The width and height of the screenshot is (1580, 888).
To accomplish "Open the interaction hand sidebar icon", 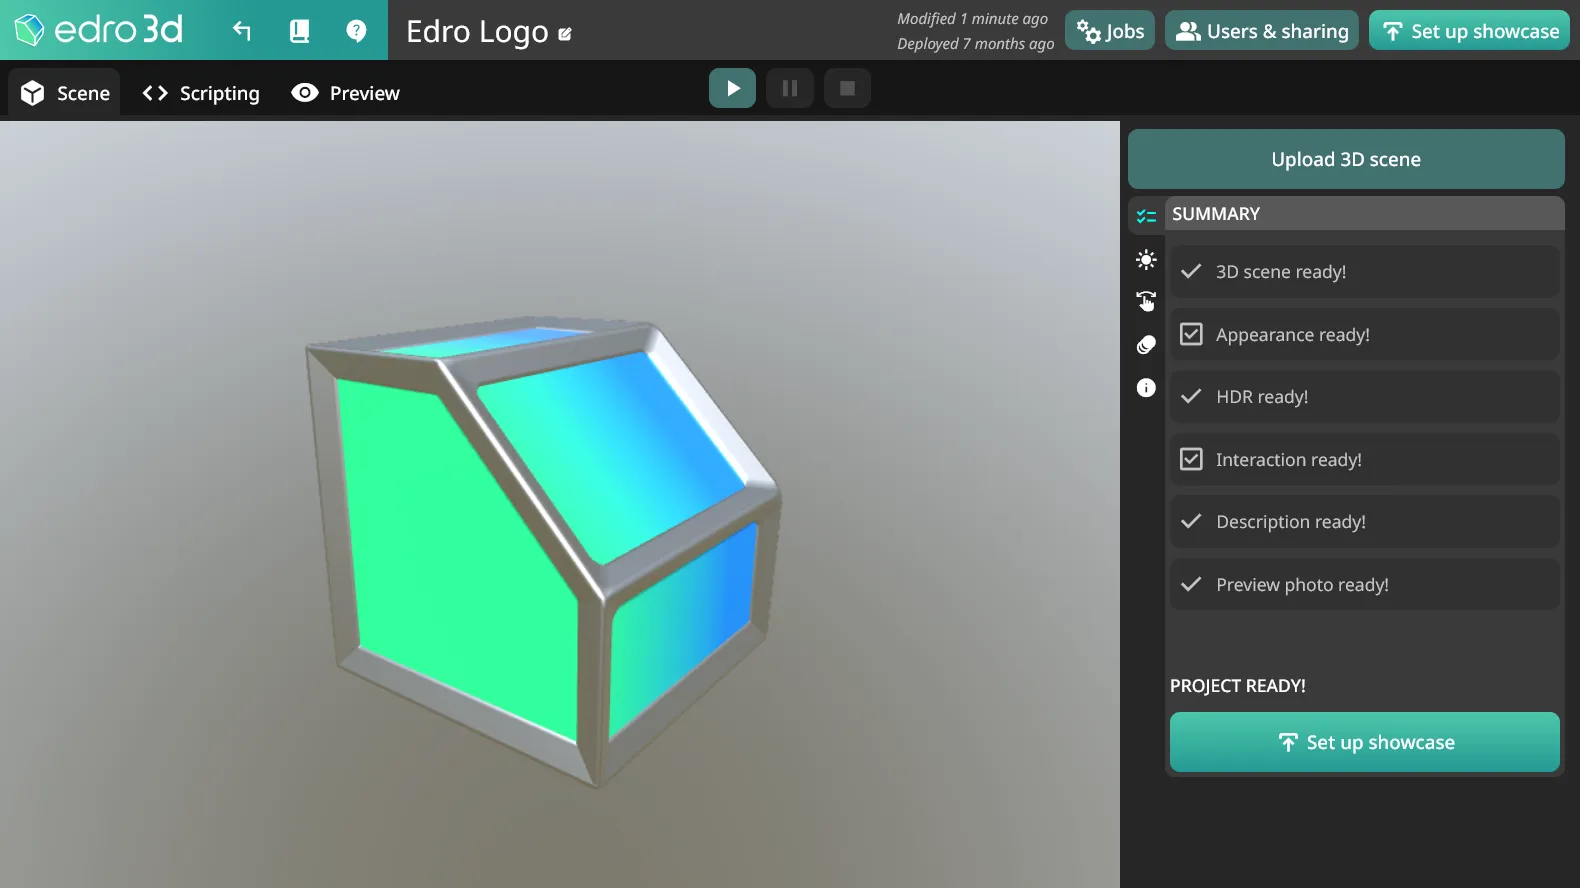I will coord(1146,301).
